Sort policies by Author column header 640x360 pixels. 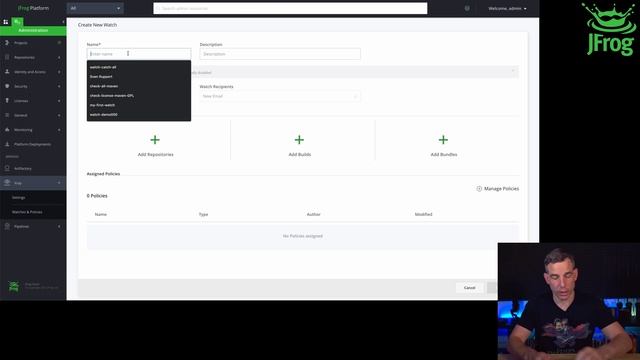point(313,214)
